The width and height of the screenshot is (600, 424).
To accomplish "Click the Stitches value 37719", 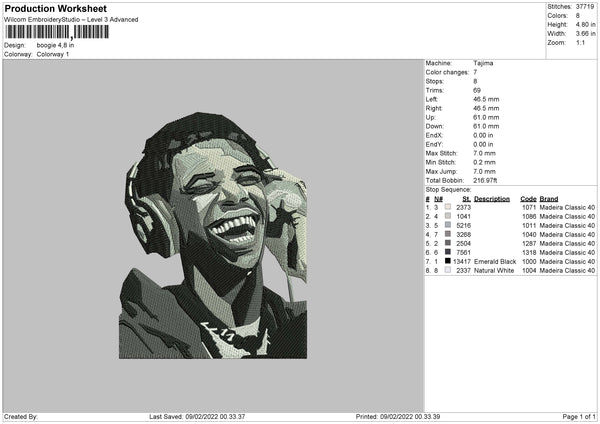I will click(x=585, y=7).
